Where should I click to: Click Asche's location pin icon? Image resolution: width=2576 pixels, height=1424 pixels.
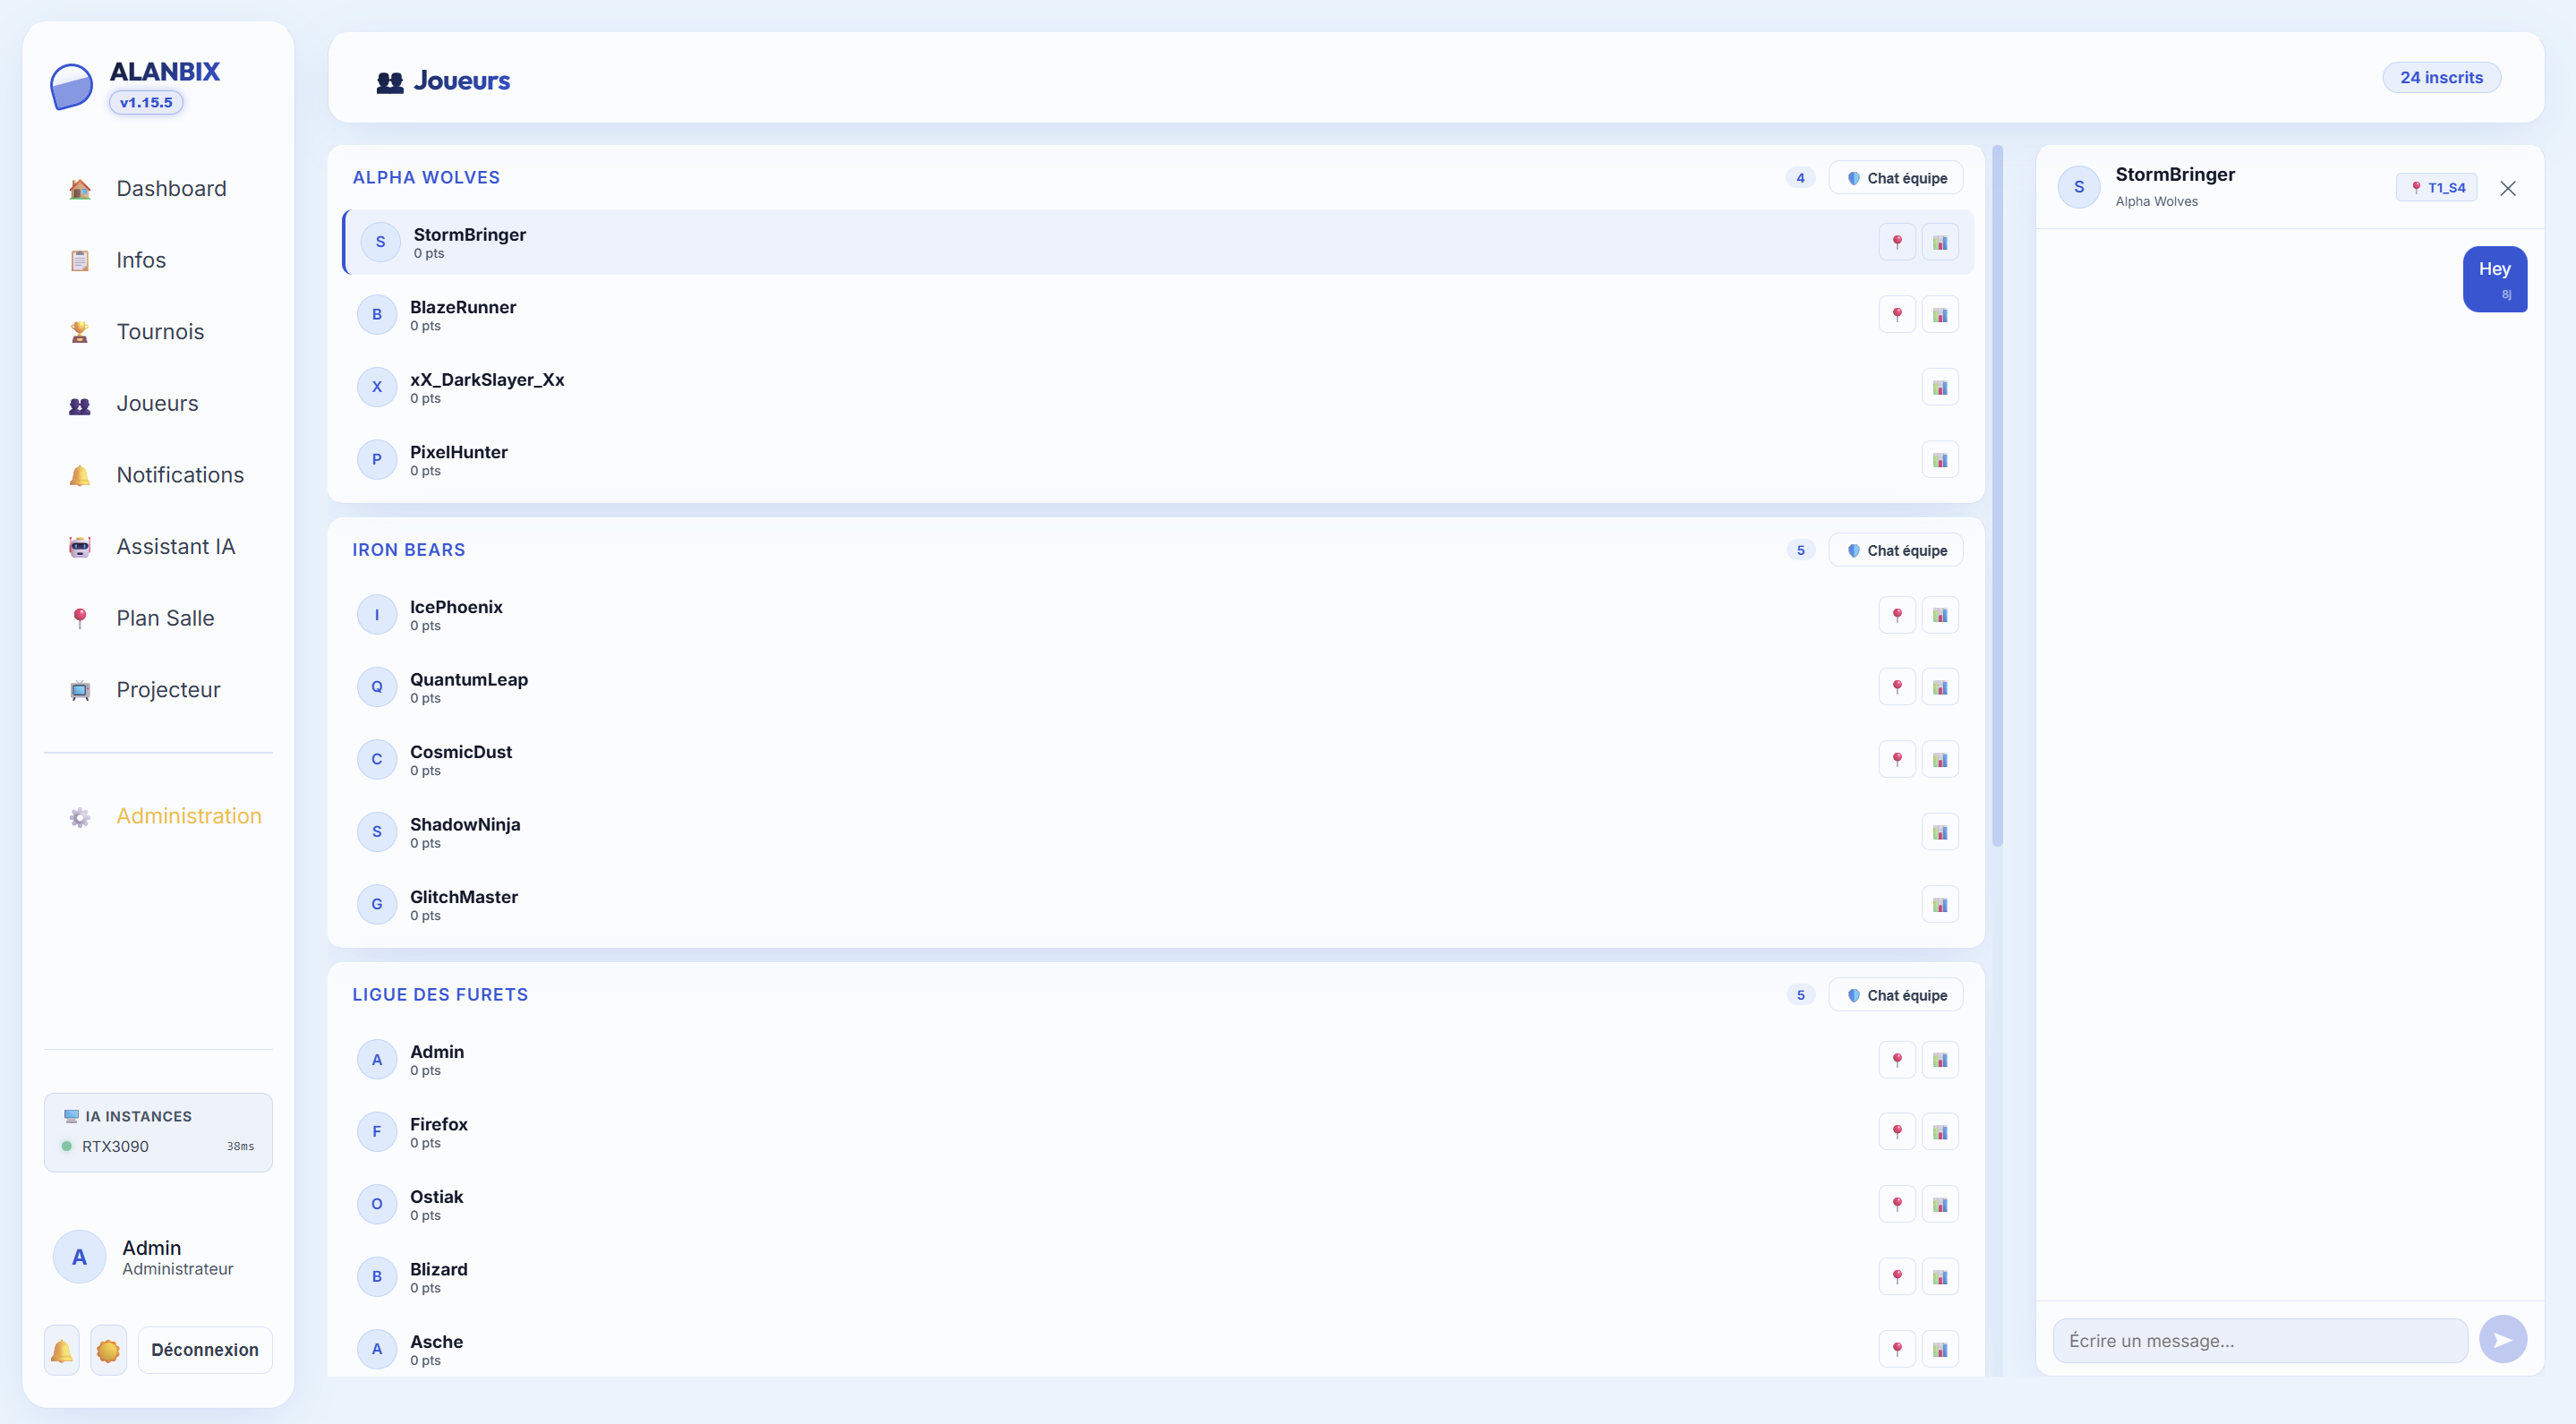point(1897,1350)
